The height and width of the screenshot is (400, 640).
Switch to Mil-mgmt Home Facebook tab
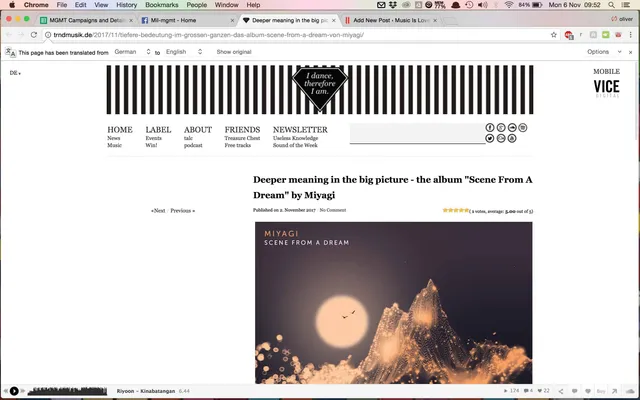pos(186,20)
